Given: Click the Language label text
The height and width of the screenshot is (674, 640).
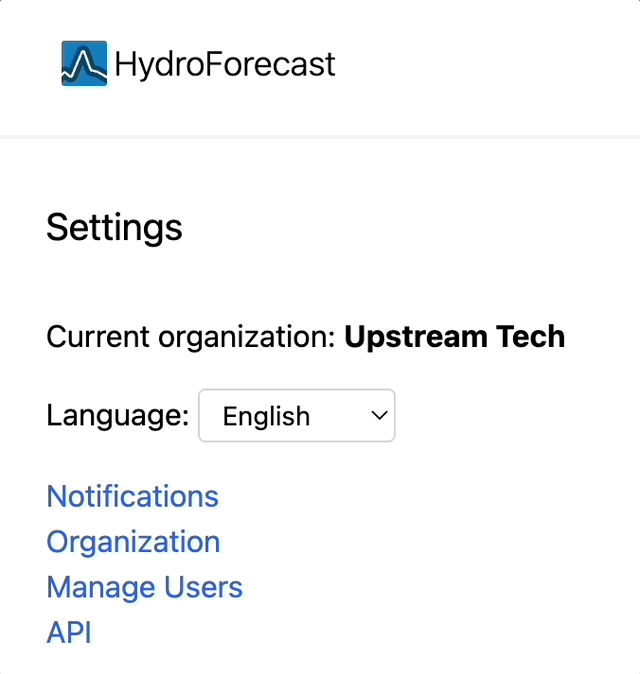Looking at the screenshot, I should (118, 416).
